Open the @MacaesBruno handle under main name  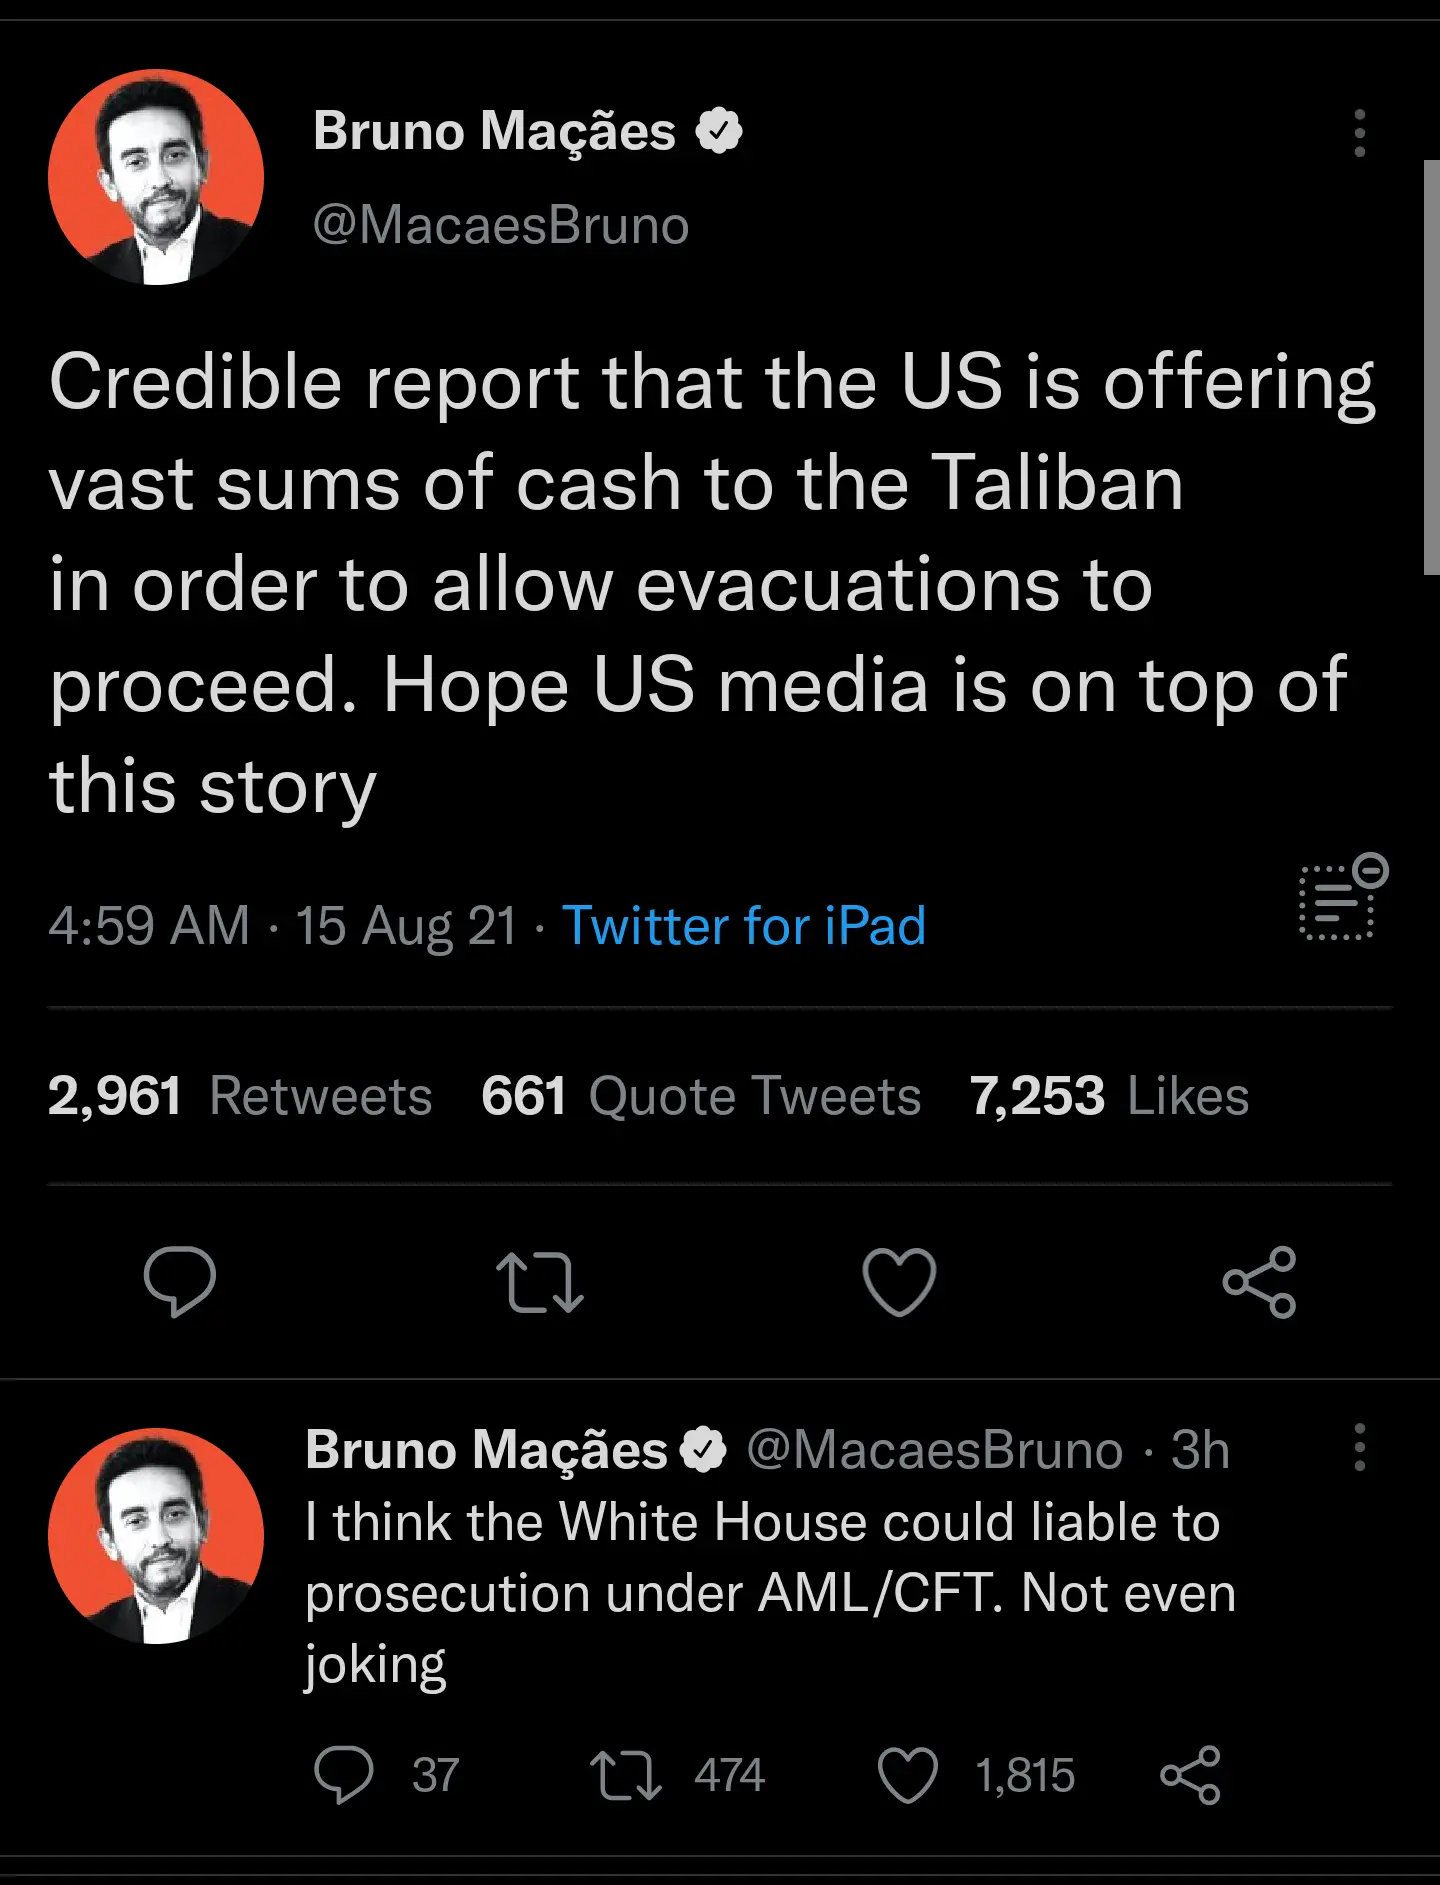point(501,225)
